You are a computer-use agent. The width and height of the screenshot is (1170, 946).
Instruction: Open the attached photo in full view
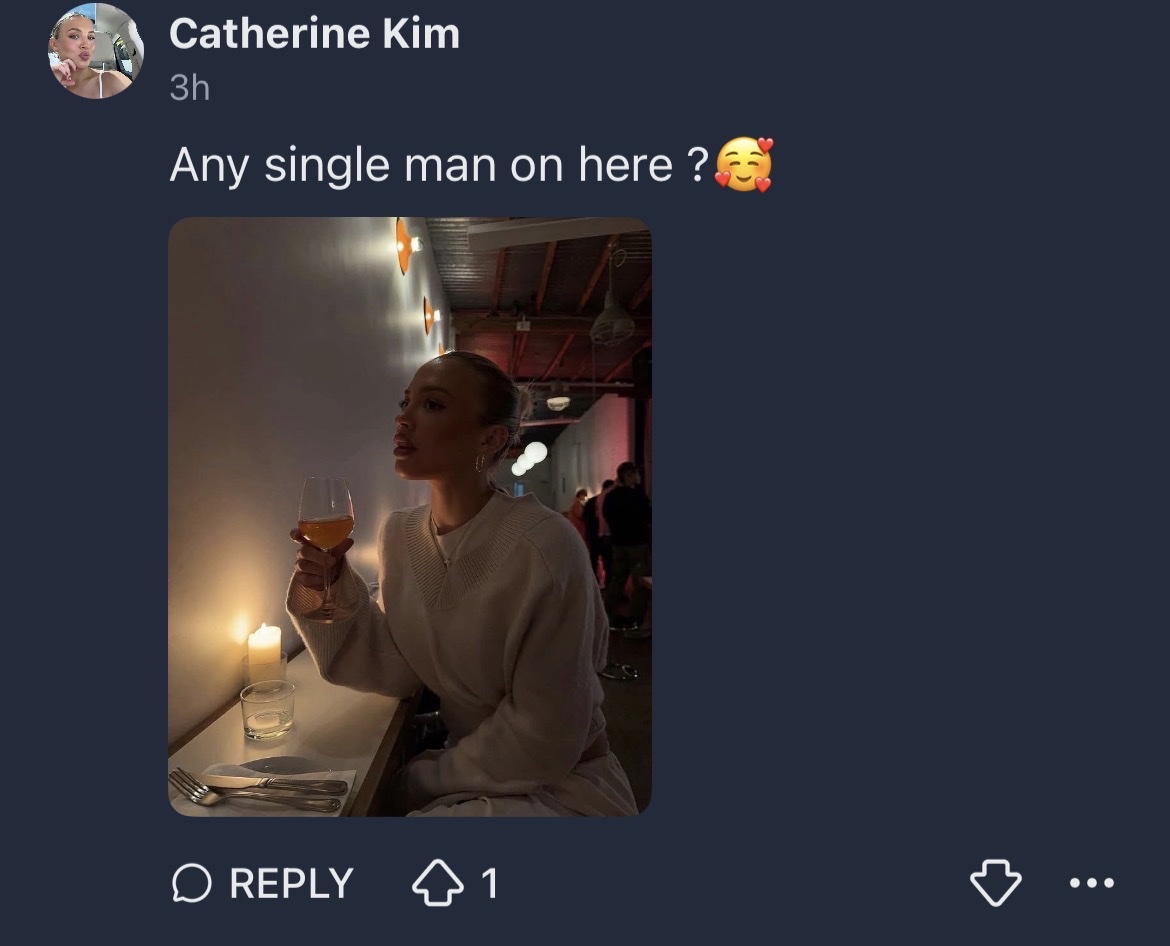[410, 516]
